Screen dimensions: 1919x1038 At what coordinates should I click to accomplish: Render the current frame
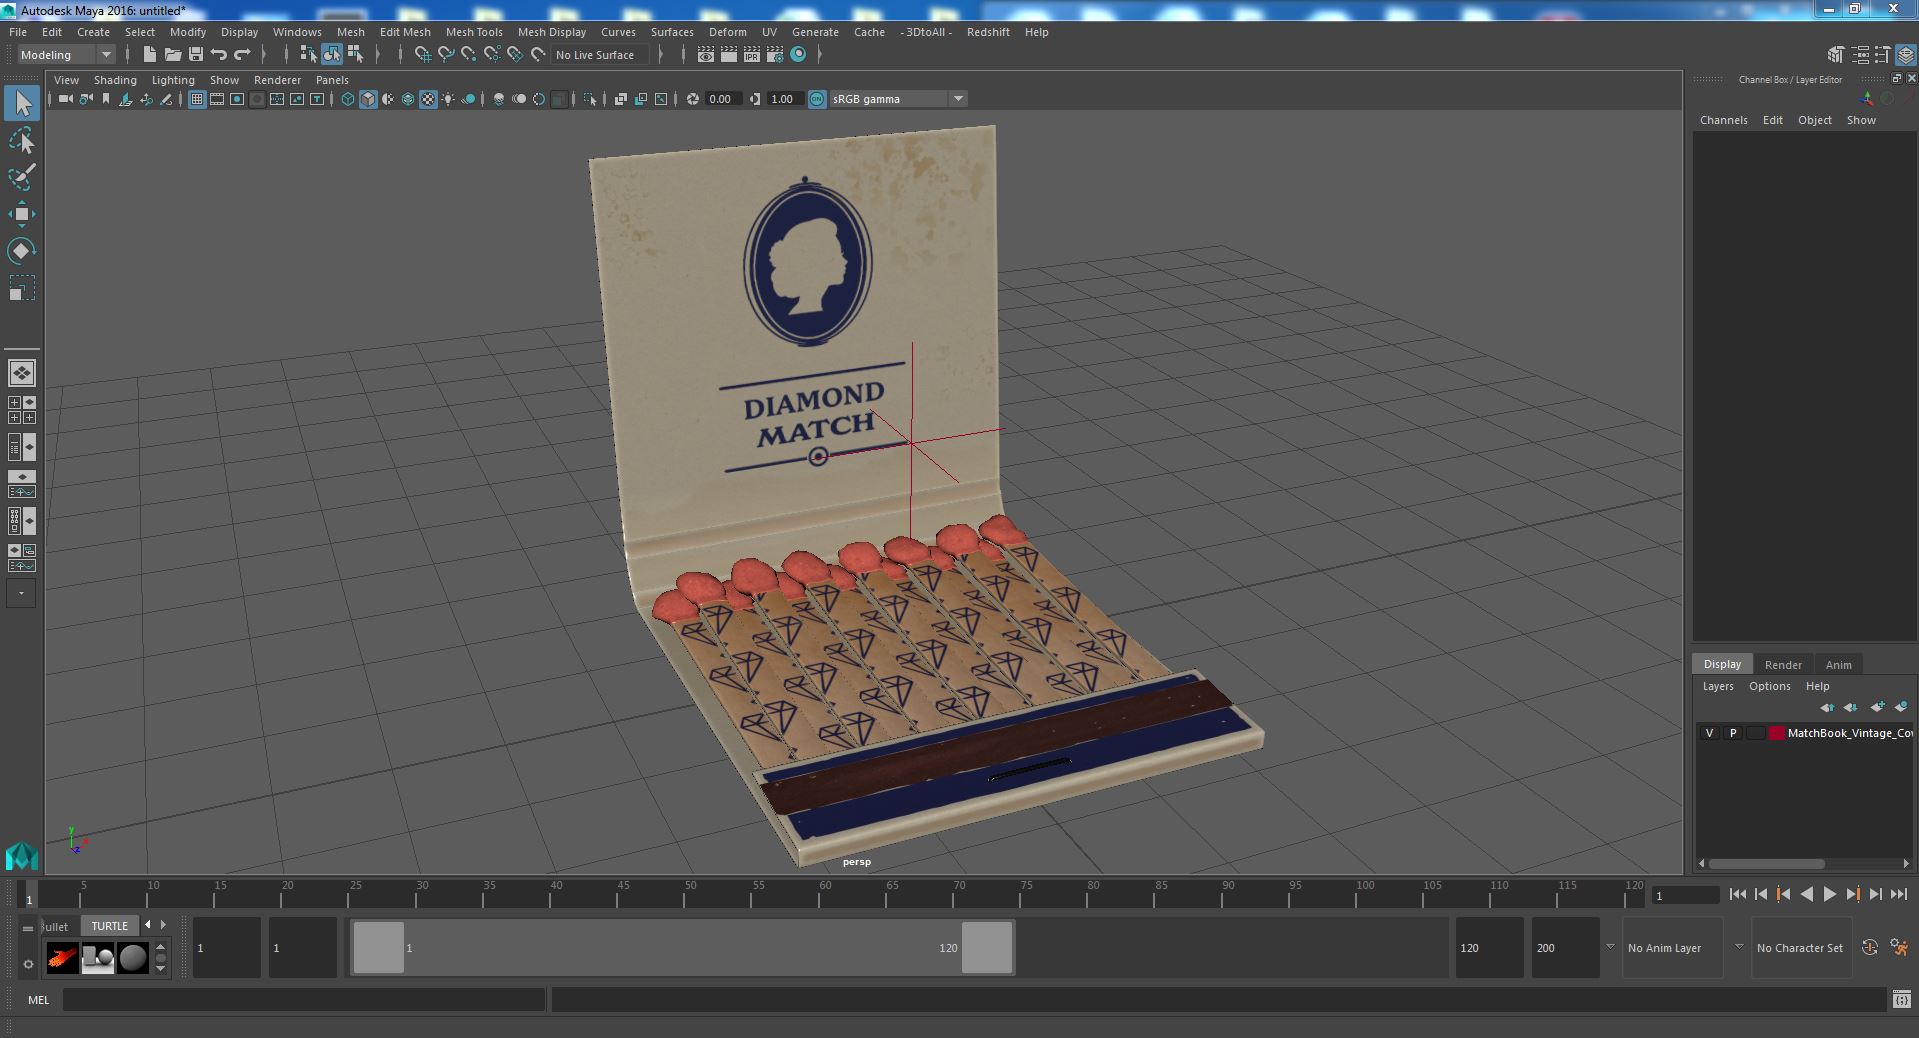[x=729, y=55]
